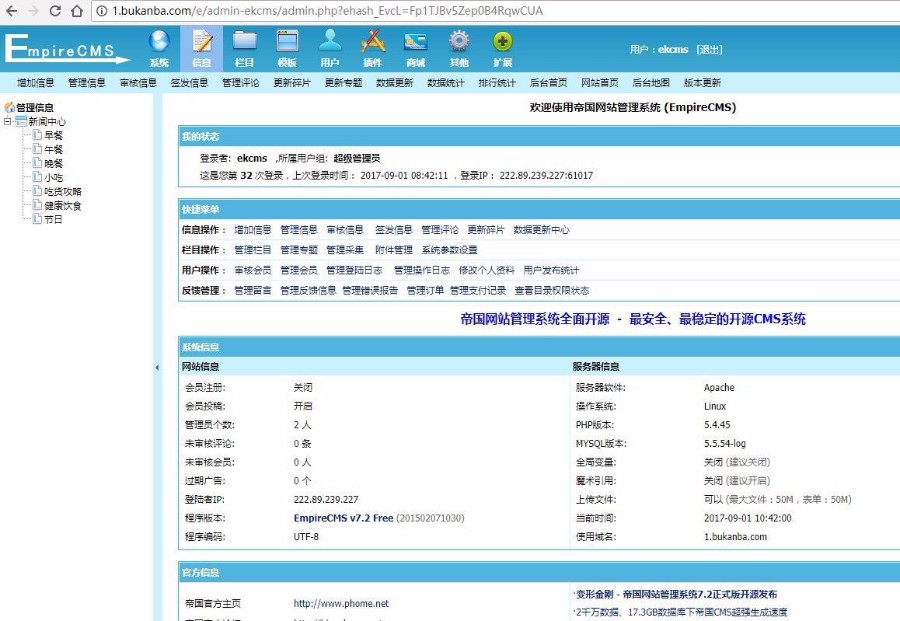Open 更新专题 menu item
This screenshot has height=621, width=900.
[x=343, y=83]
